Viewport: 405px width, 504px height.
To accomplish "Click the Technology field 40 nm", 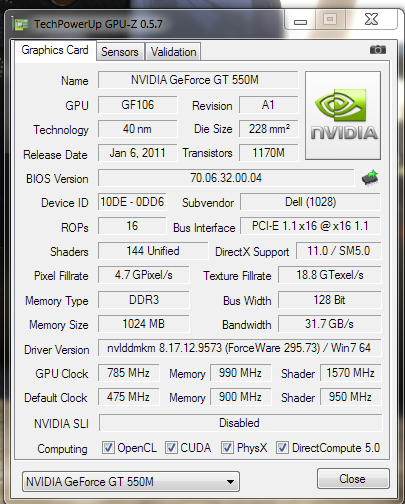I will point(138,129).
